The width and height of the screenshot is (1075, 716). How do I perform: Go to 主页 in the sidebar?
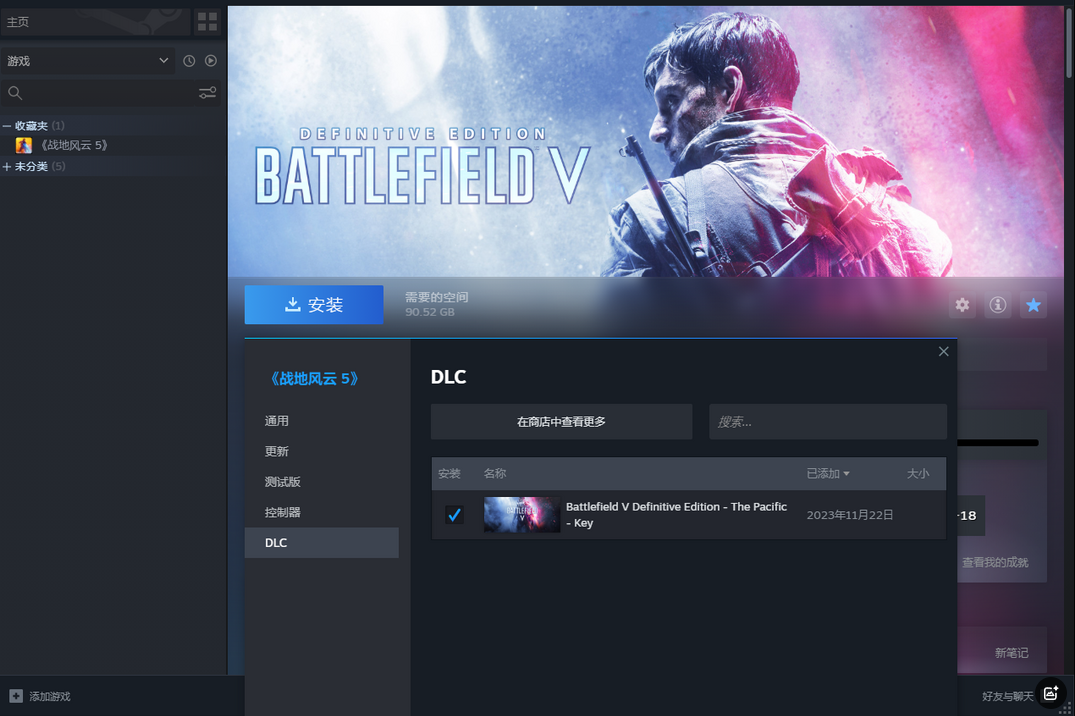tap(95, 22)
